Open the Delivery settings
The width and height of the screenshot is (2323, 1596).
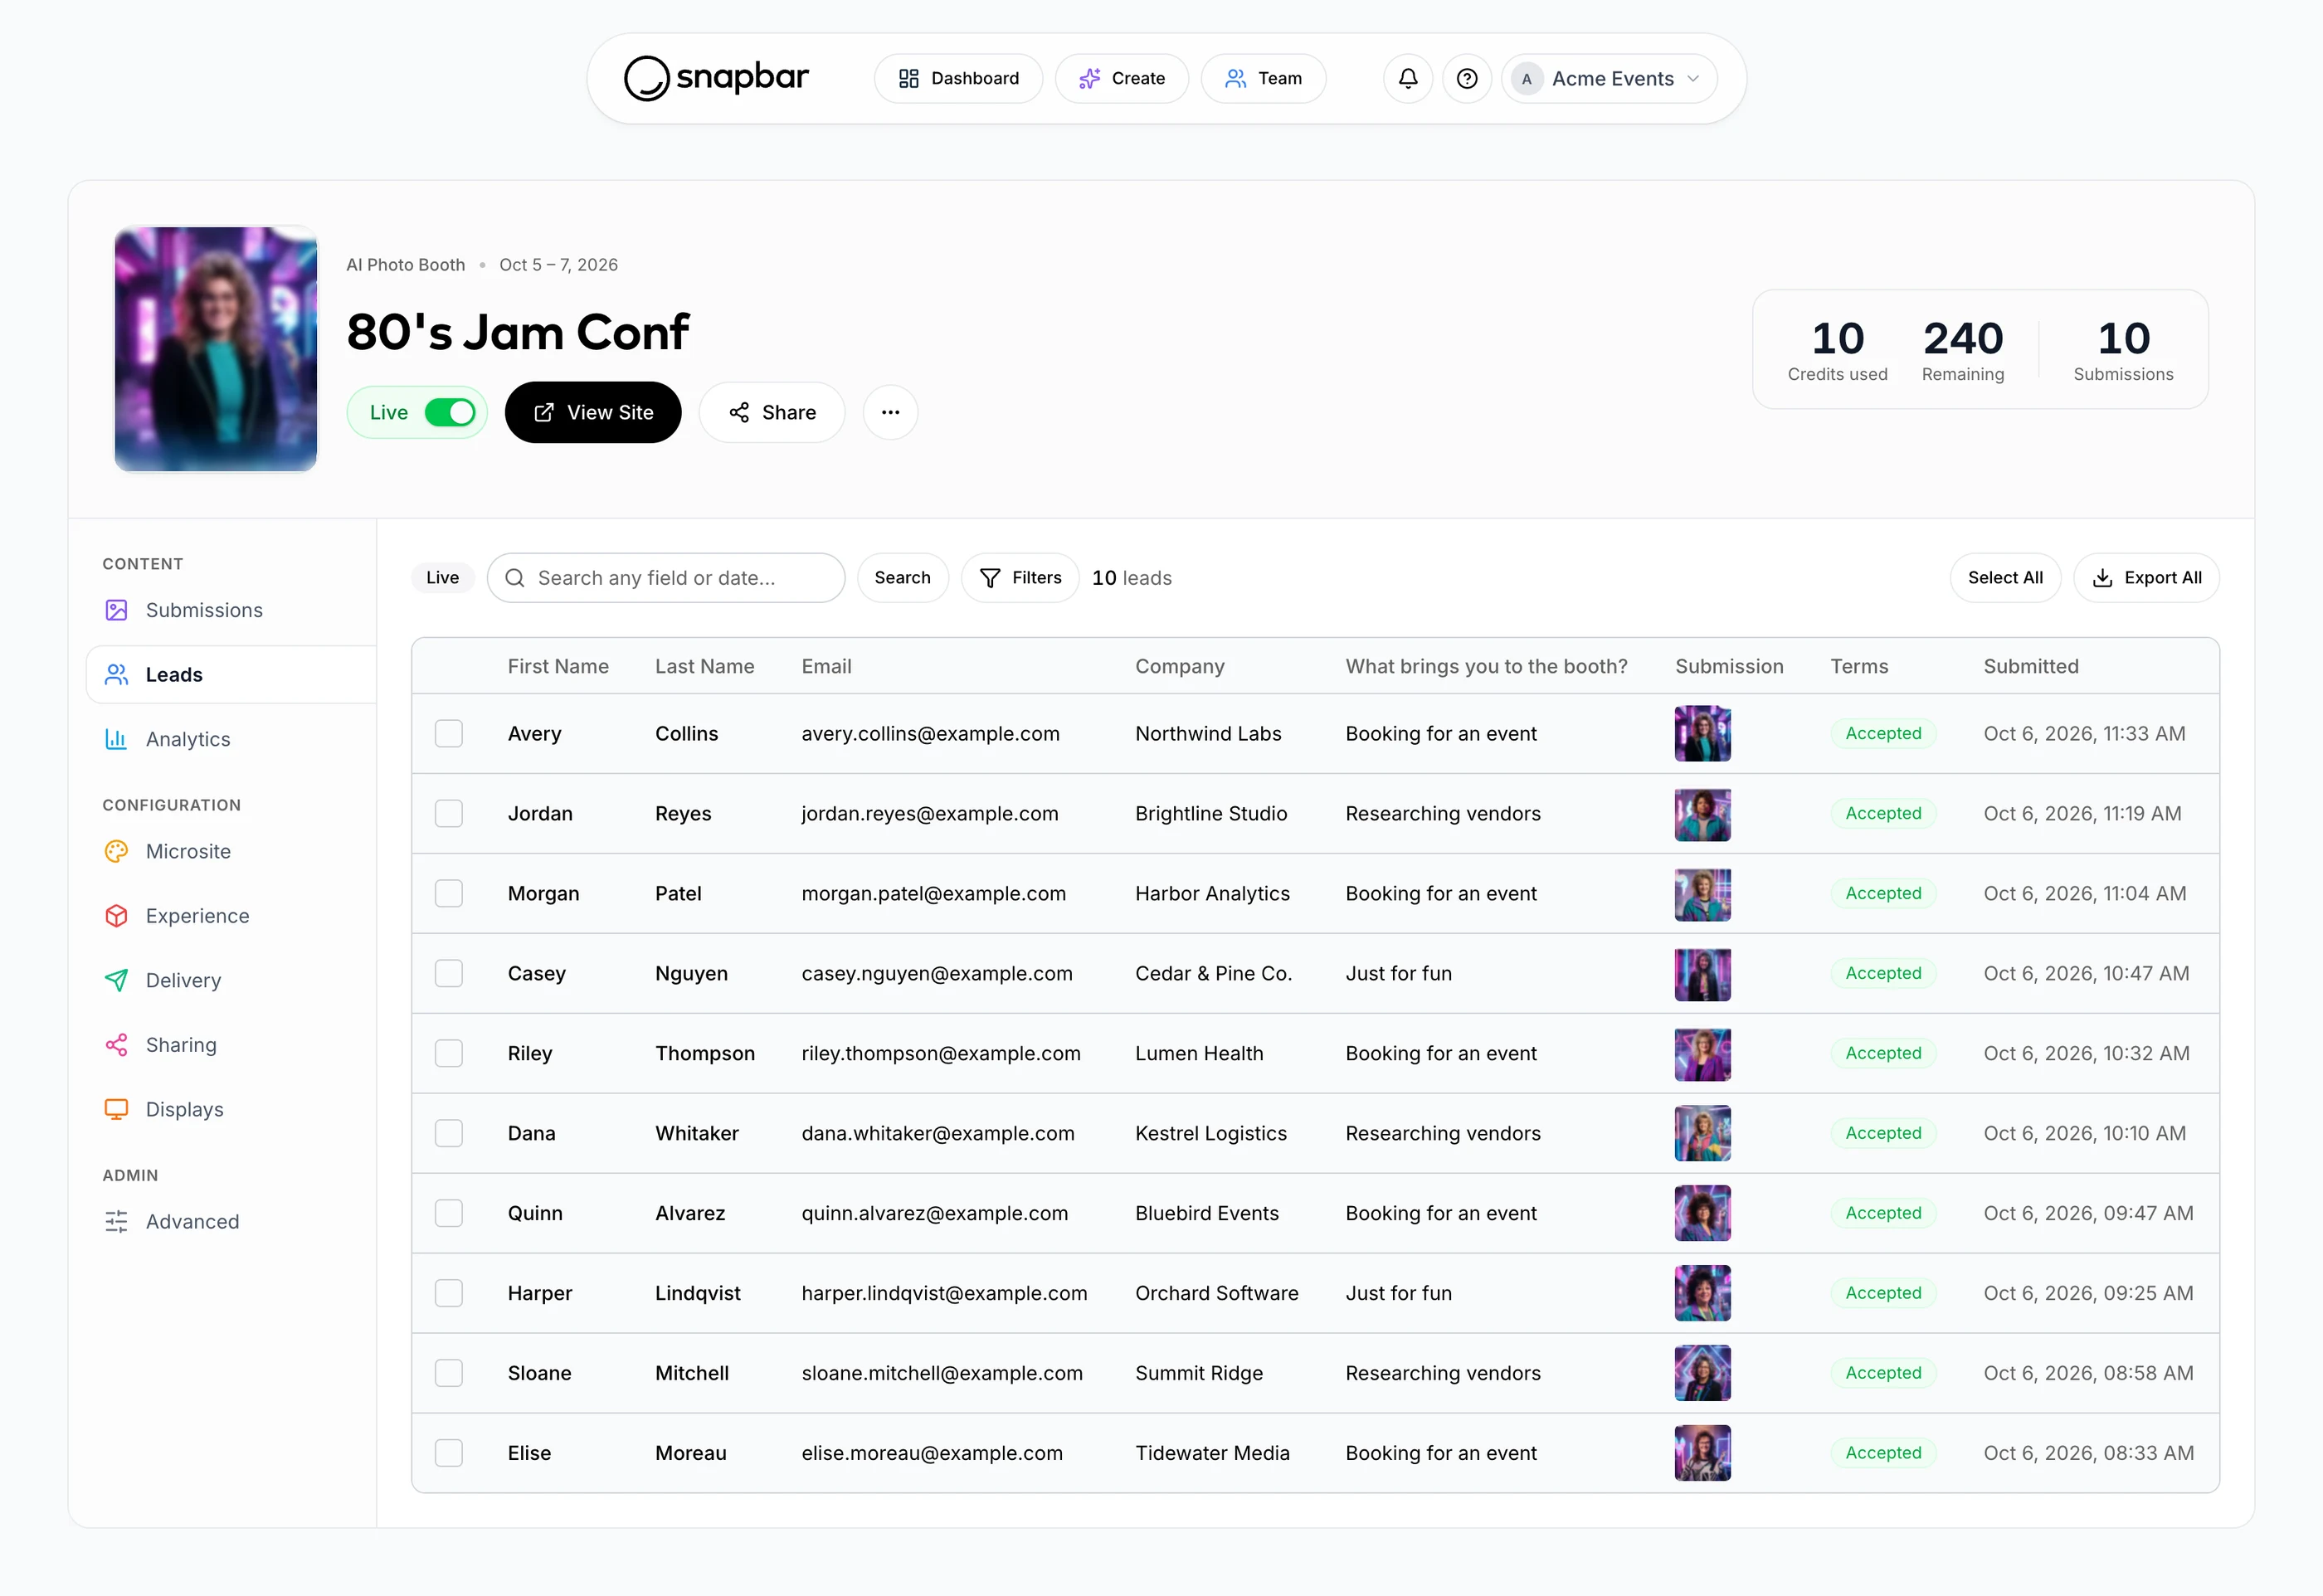point(231,980)
